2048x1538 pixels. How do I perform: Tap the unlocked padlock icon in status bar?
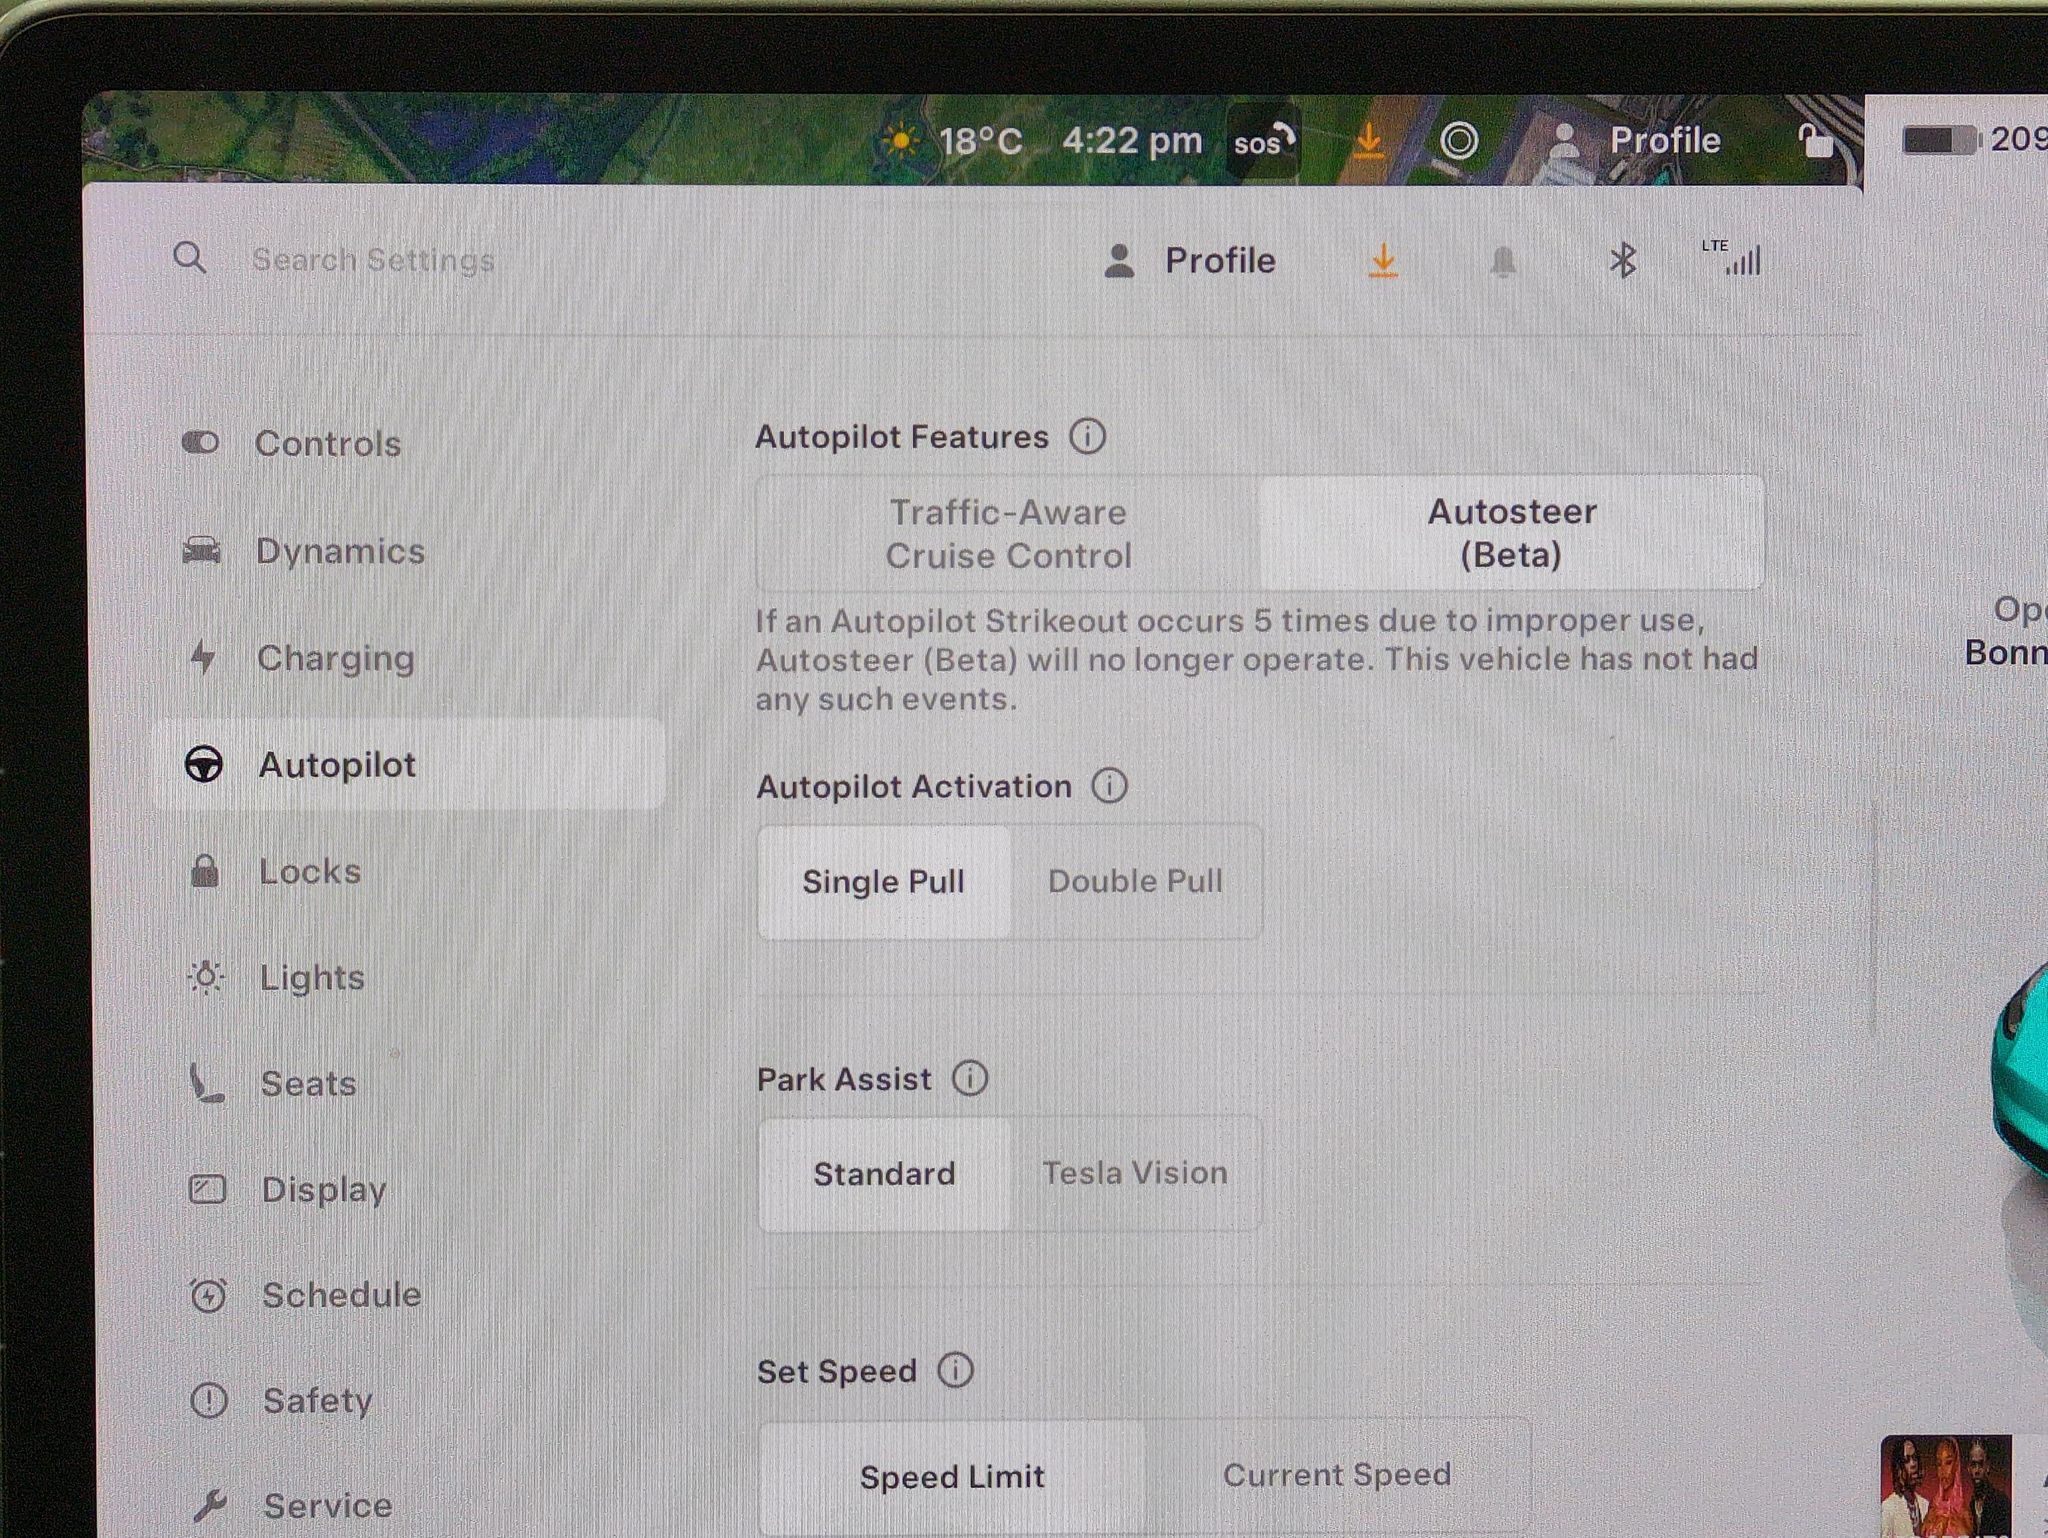coord(1816,141)
